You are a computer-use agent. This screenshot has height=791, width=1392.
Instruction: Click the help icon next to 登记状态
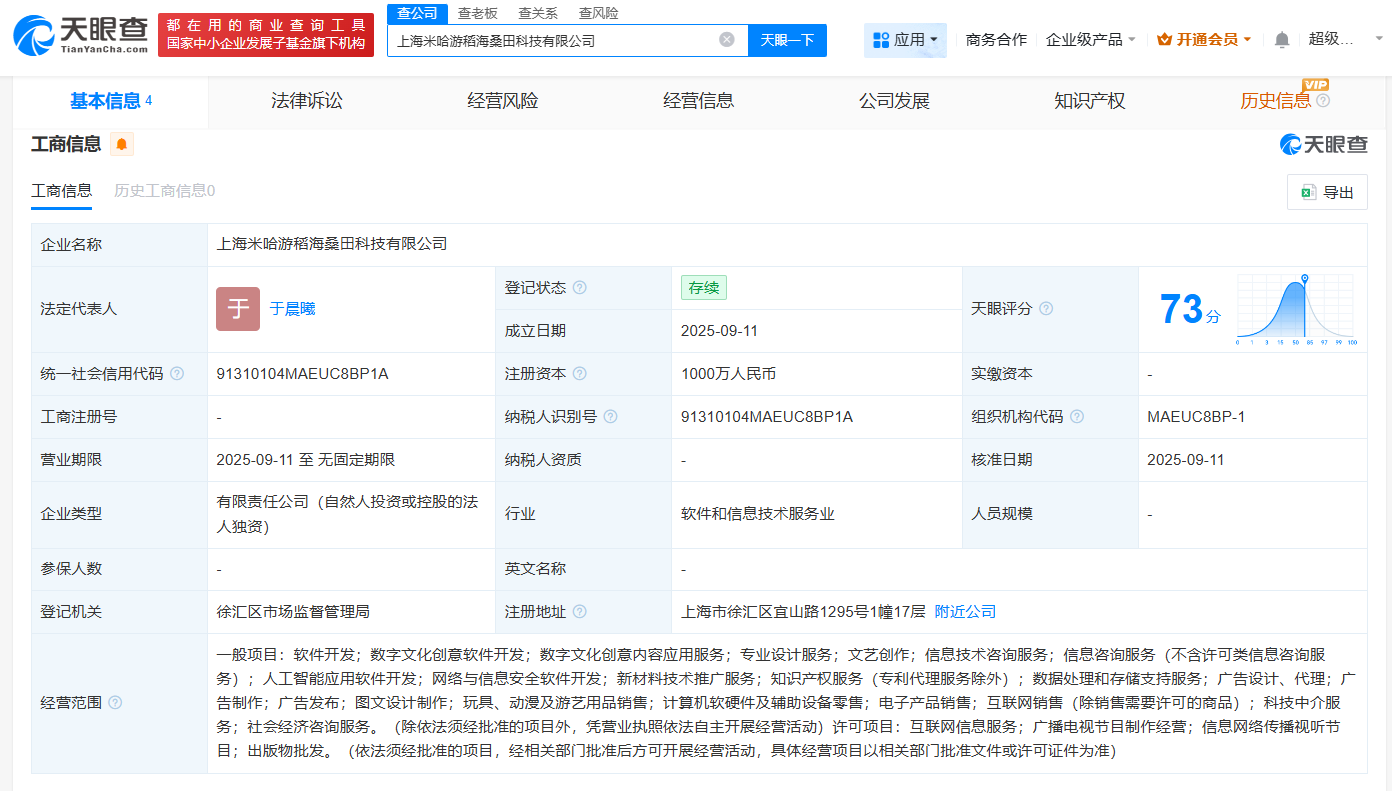tap(578, 286)
